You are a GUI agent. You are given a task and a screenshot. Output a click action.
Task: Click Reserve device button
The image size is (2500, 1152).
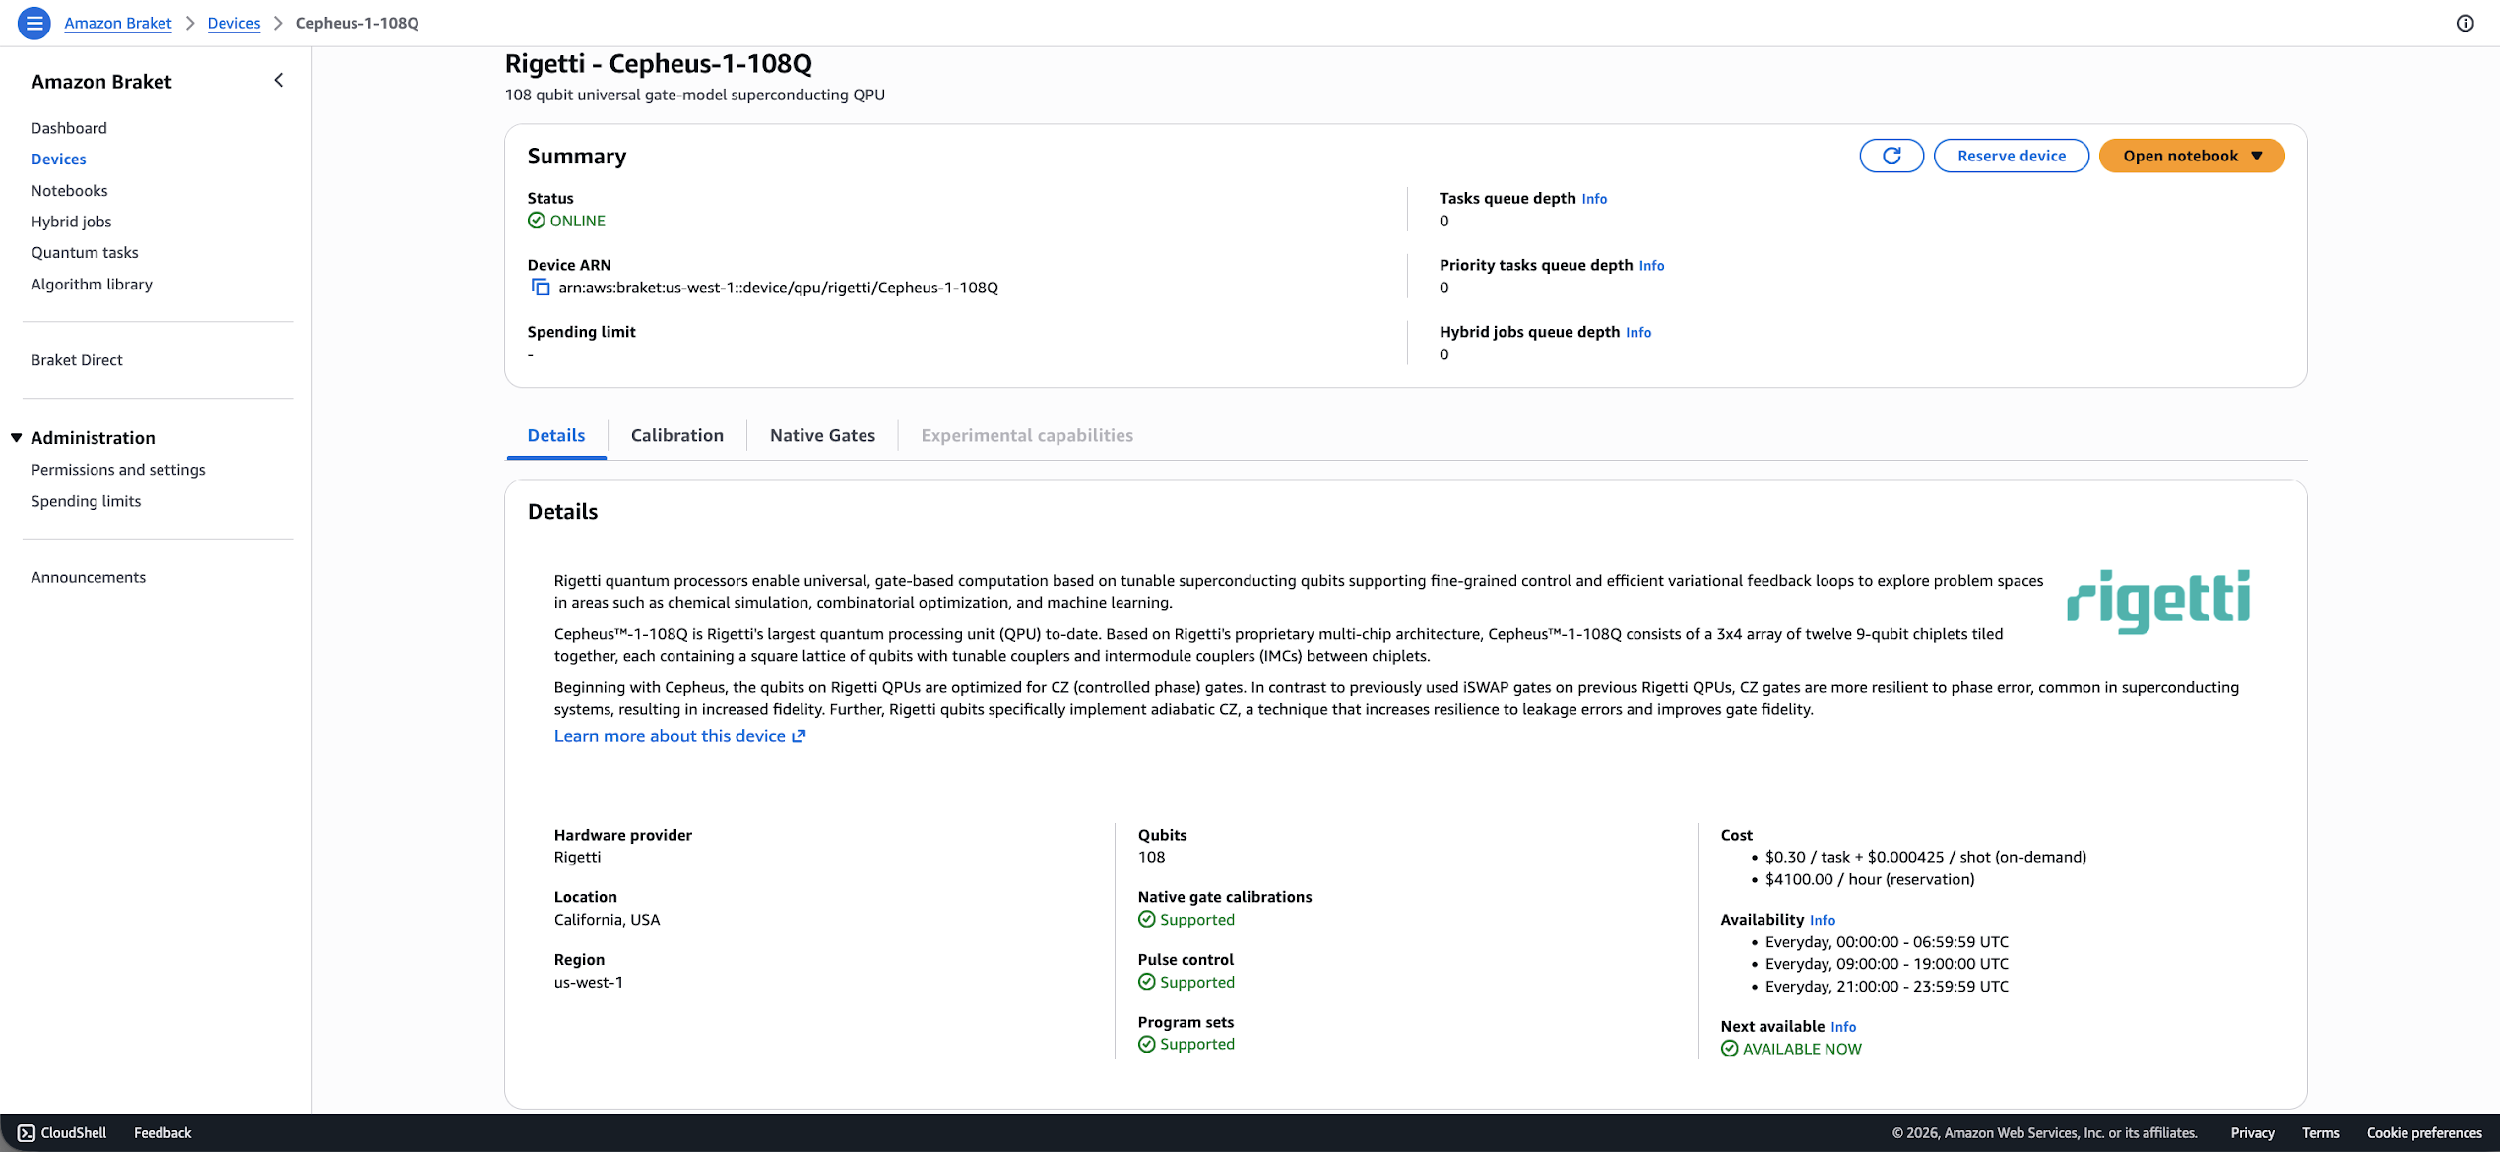tap(2011, 156)
